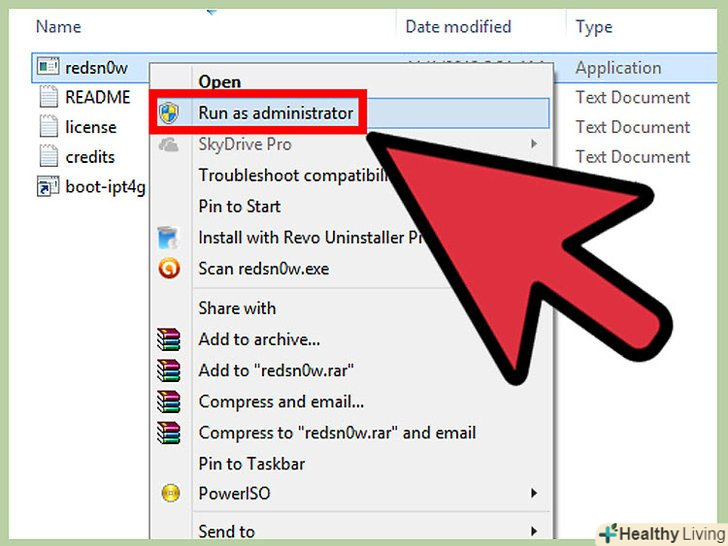
Task: Click the boot-ipt4g shortcut icon
Action: (48, 187)
